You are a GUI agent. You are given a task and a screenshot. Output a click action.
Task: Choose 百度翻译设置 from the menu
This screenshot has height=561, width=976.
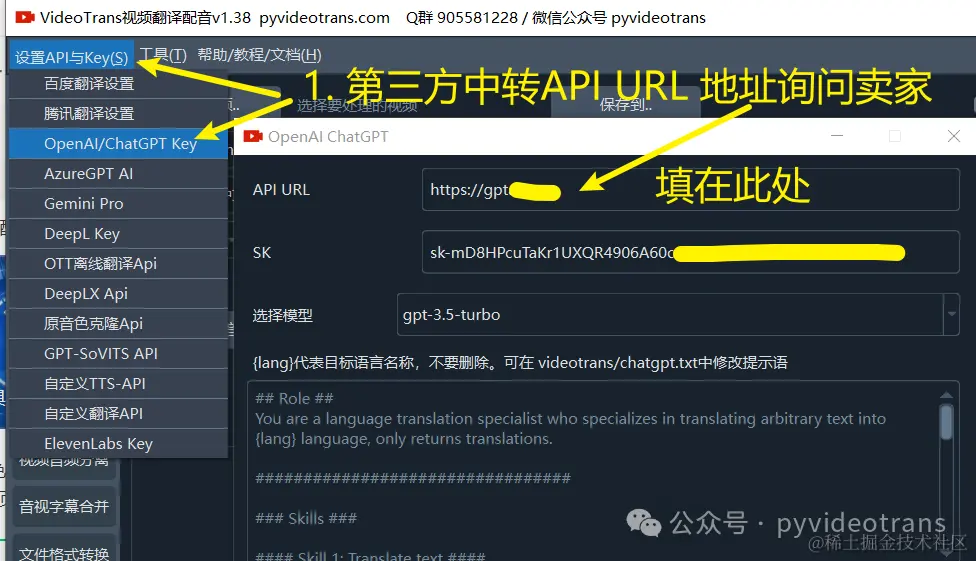click(x=118, y=83)
